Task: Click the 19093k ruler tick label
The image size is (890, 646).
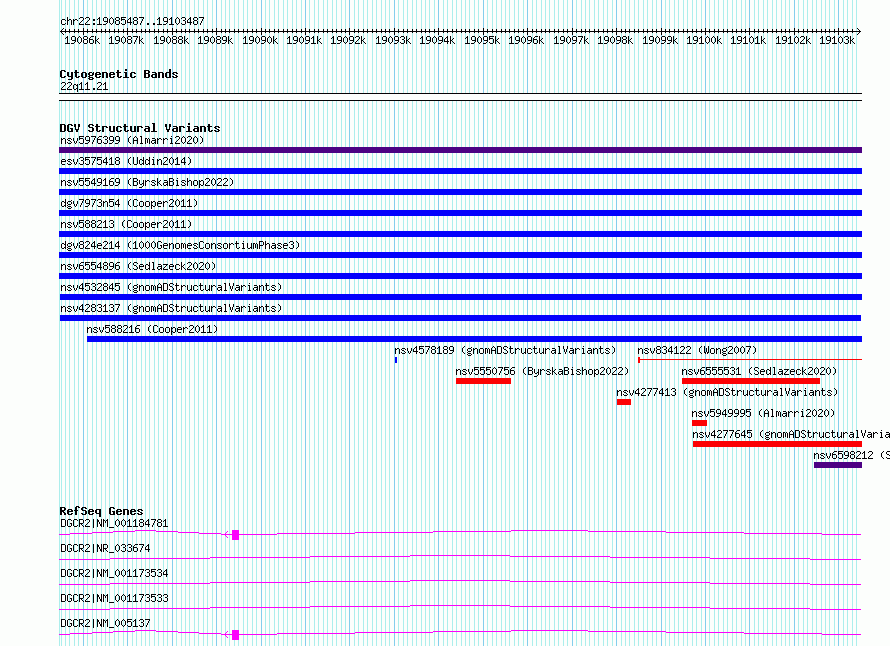Action: click(393, 40)
